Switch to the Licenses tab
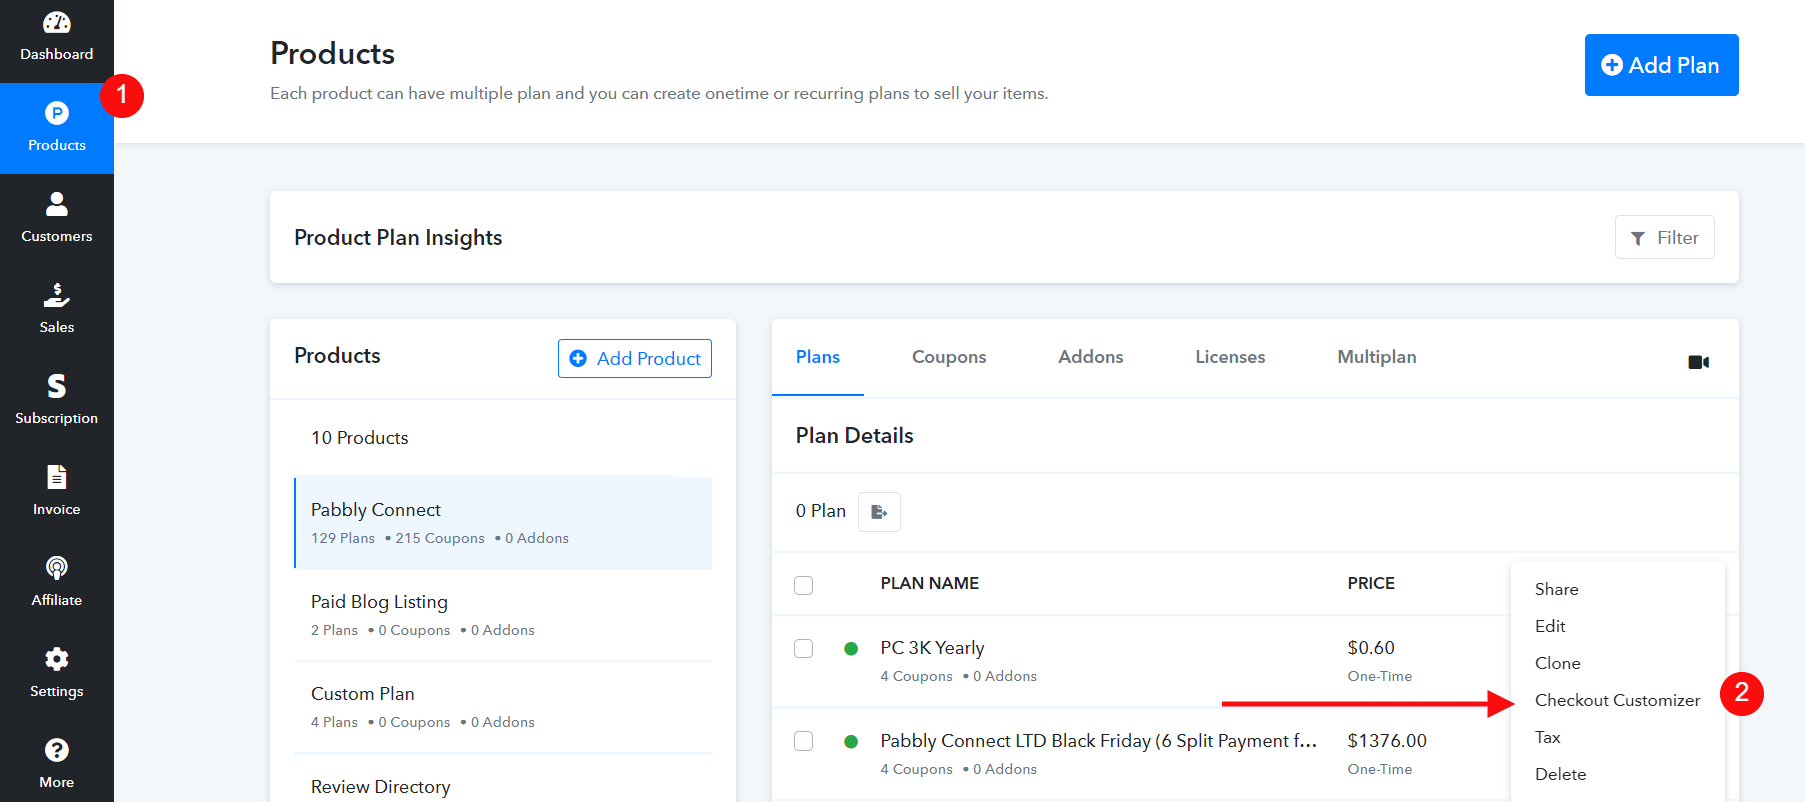1805x802 pixels. (1230, 357)
